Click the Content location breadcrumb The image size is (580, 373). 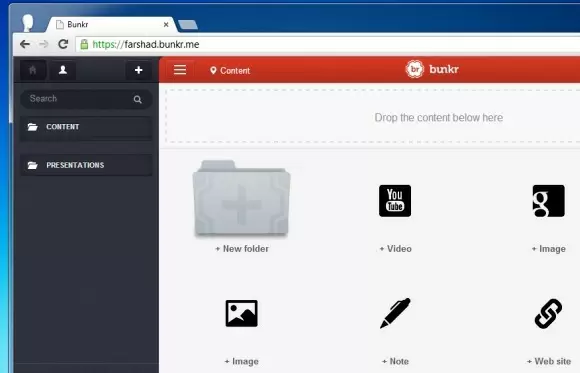point(230,70)
